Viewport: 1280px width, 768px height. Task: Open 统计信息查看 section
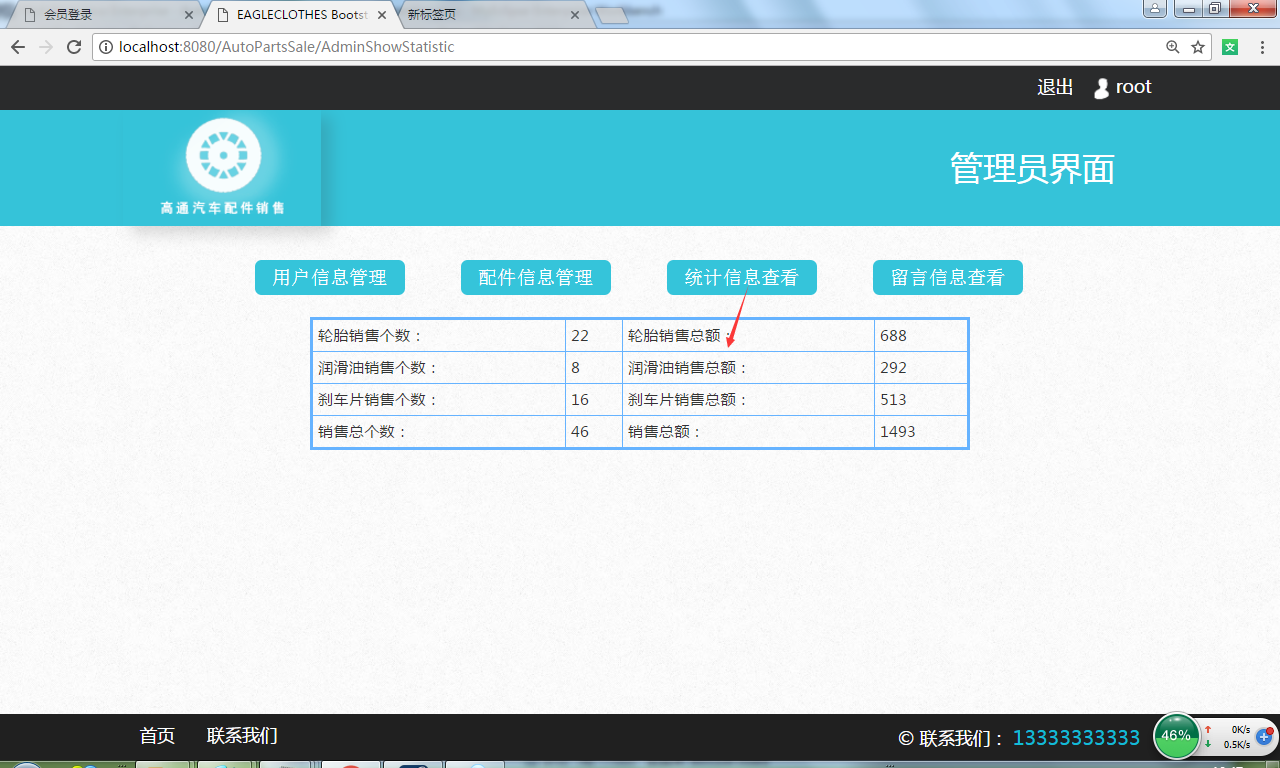click(x=742, y=277)
